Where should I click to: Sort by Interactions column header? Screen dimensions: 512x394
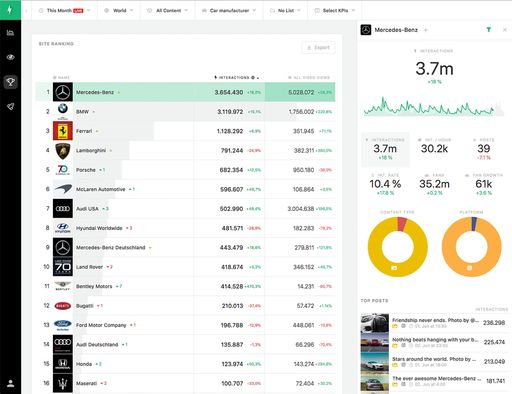pos(236,77)
